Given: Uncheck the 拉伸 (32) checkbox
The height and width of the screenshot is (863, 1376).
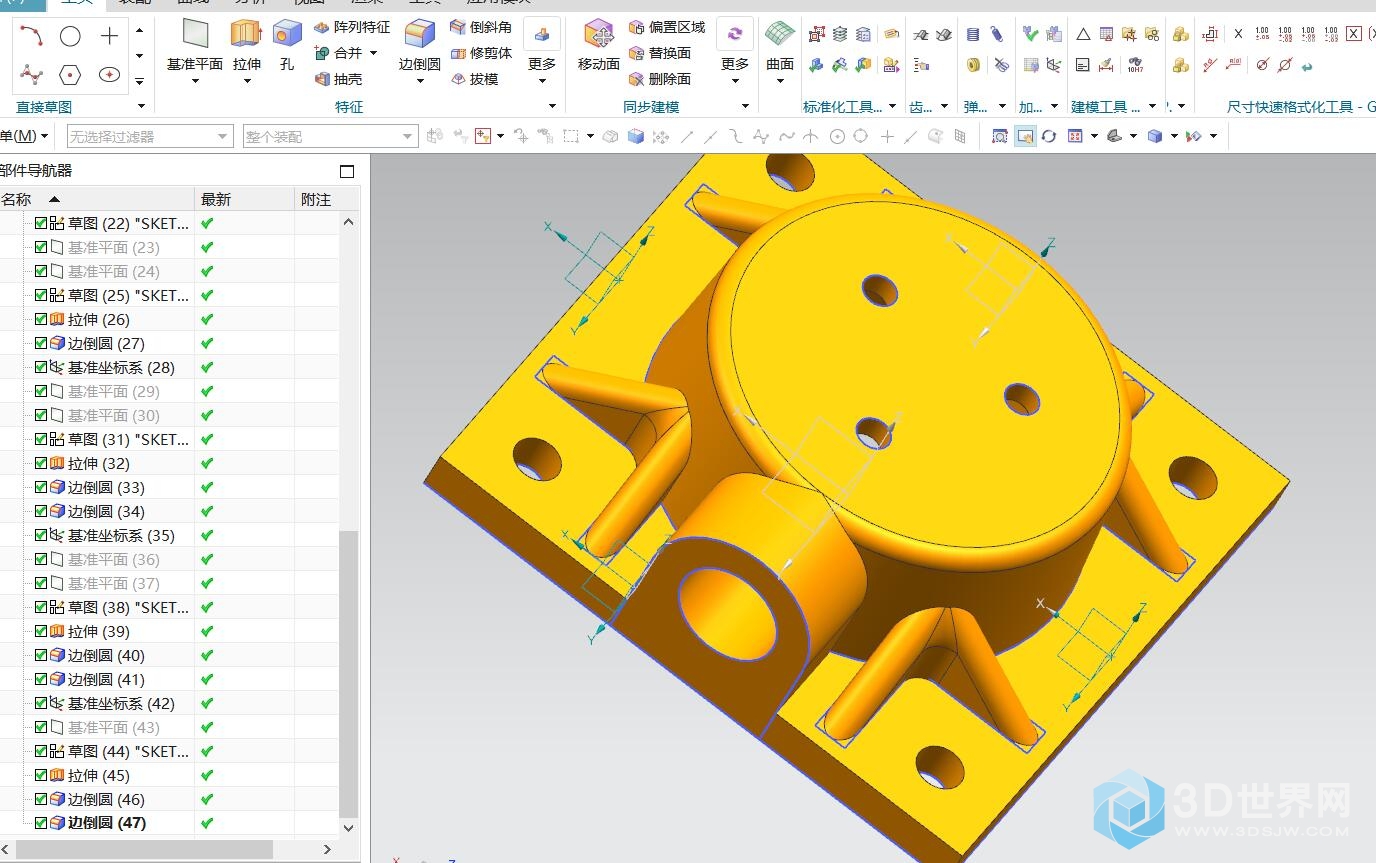Looking at the screenshot, I should tap(41, 463).
